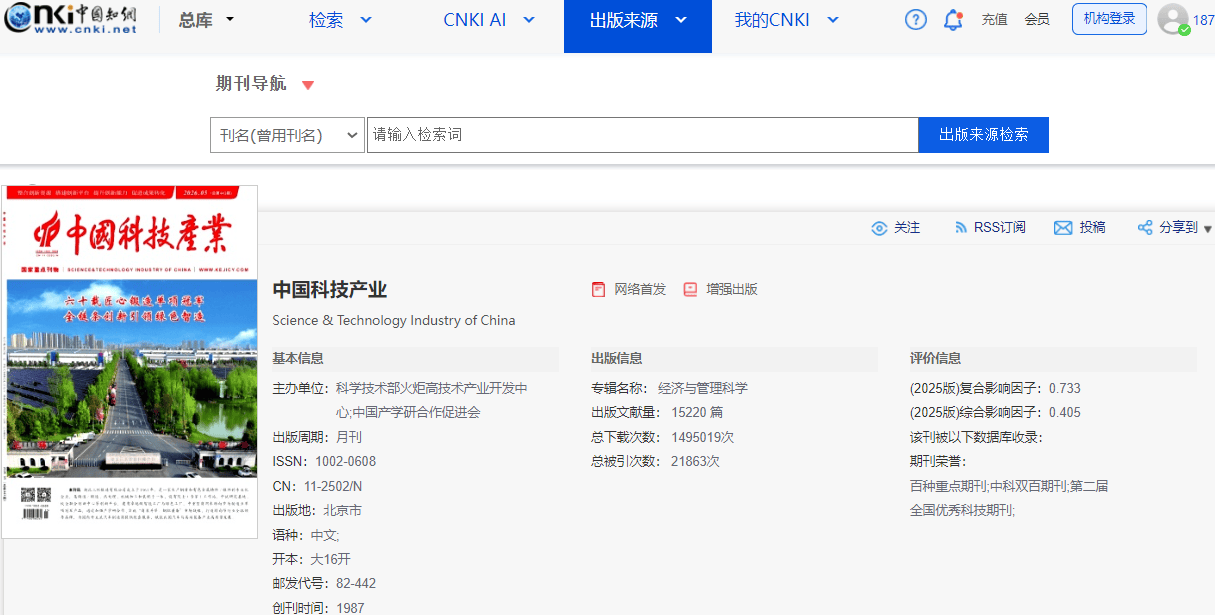Image resolution: width=1215 pixels, height=615 pixels.
Task: Click the 总下载次数 value 1495019次
Action: tap(703, 437)
